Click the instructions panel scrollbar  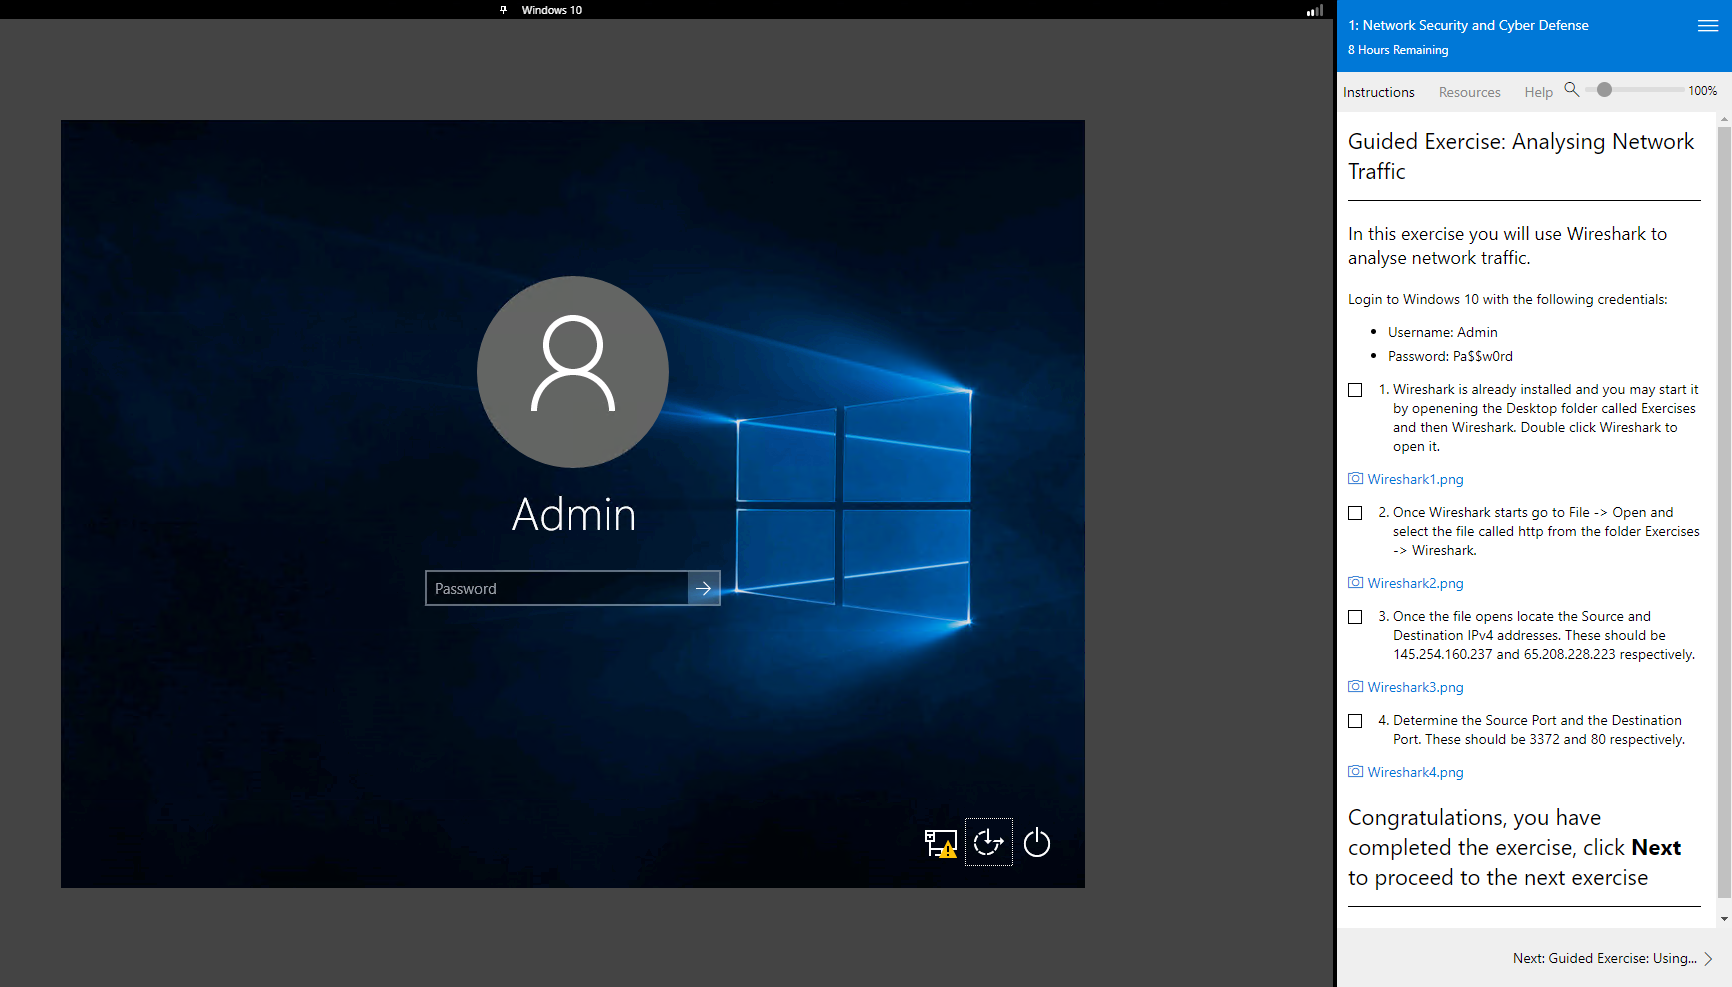point(1724,510)
